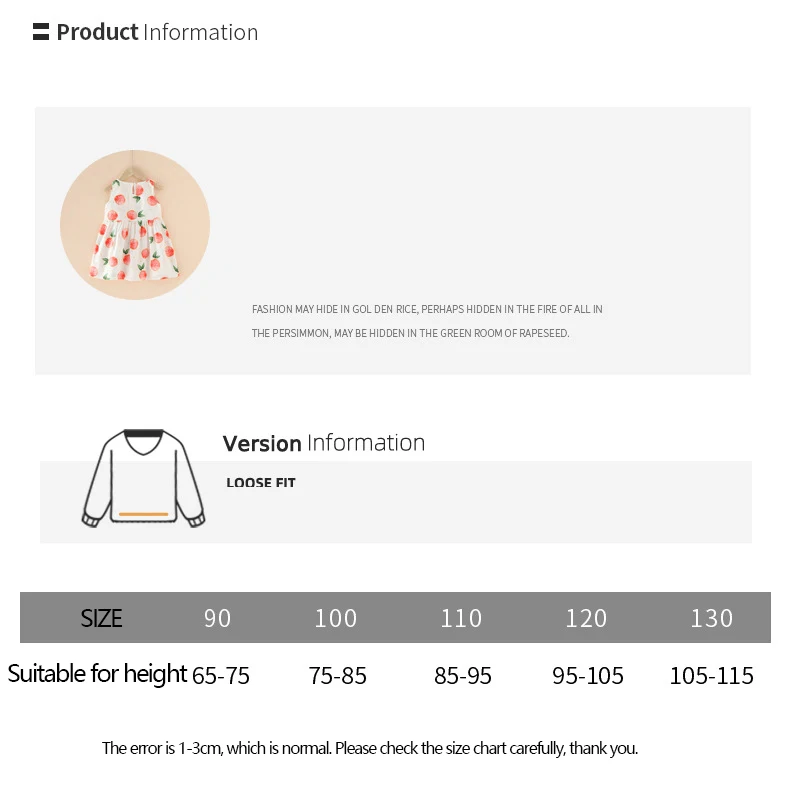
Task: Select size 130 in the size row
Action: click(x=711, y=618)
